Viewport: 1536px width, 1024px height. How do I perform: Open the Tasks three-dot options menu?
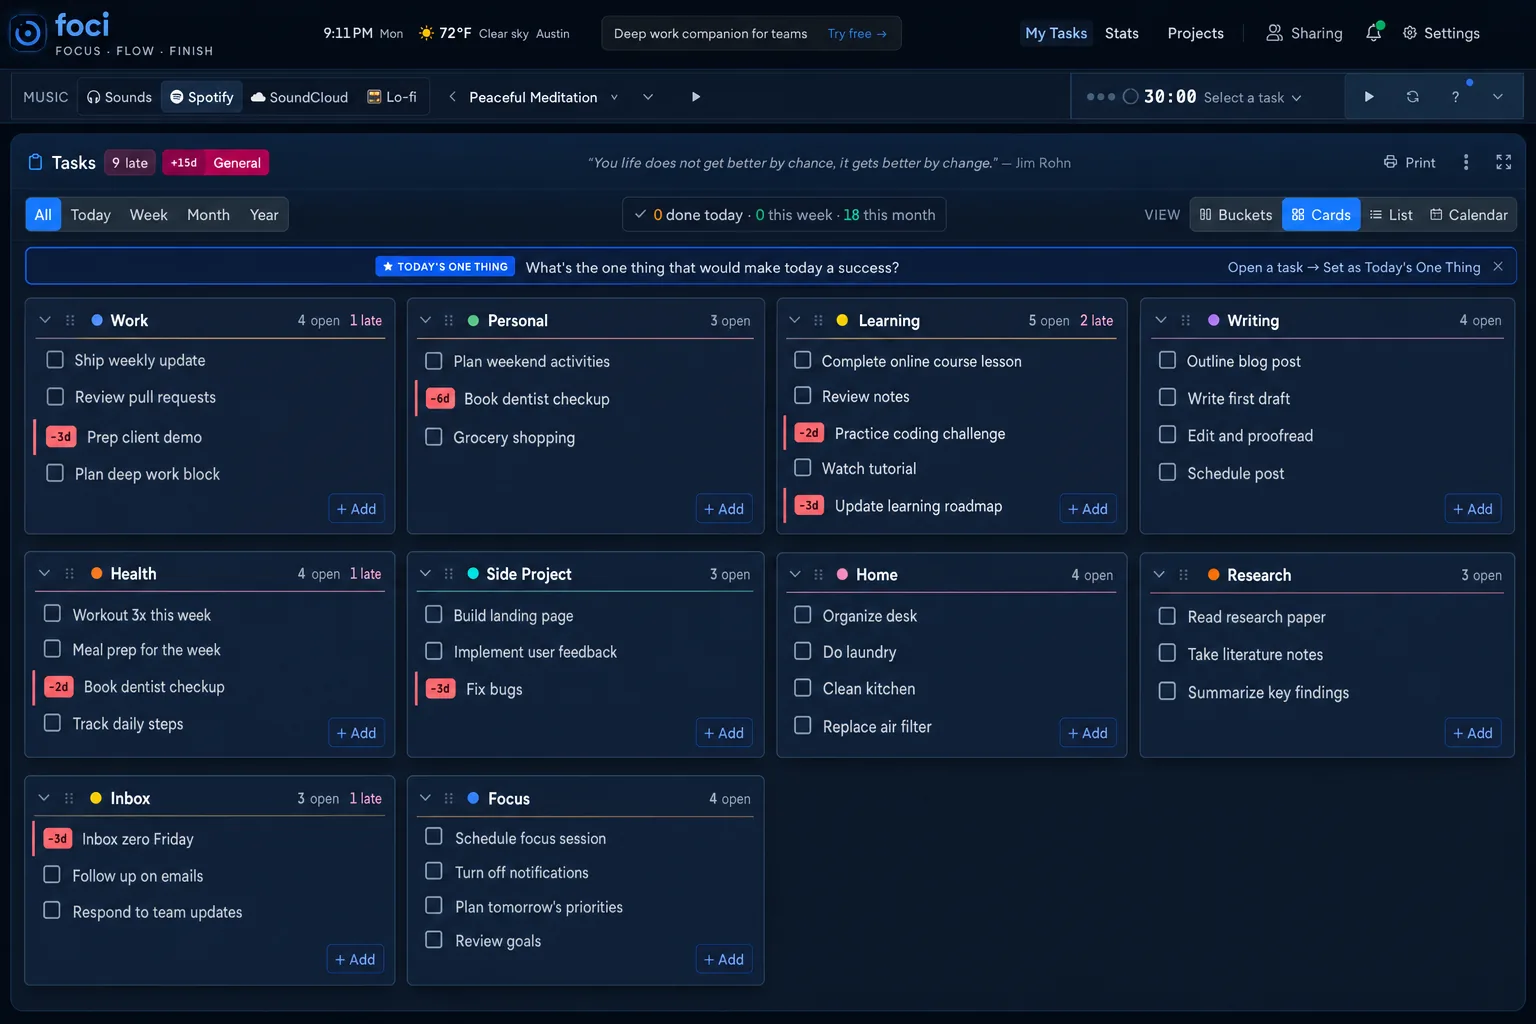tap(1466, 162)
